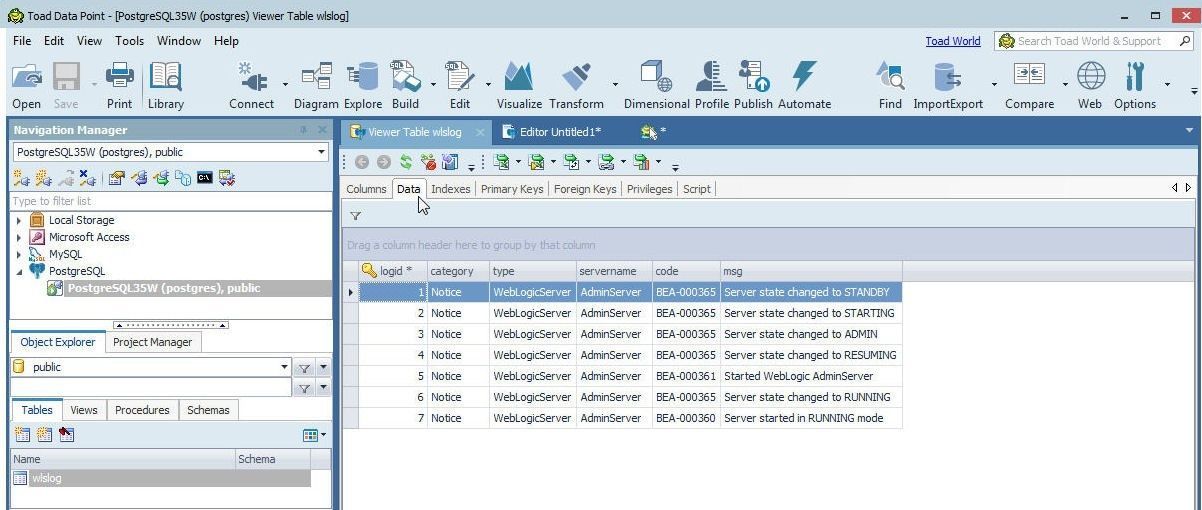1202x510 pixels.
Task: Sort by the msg column header
Action: [810, 271]
